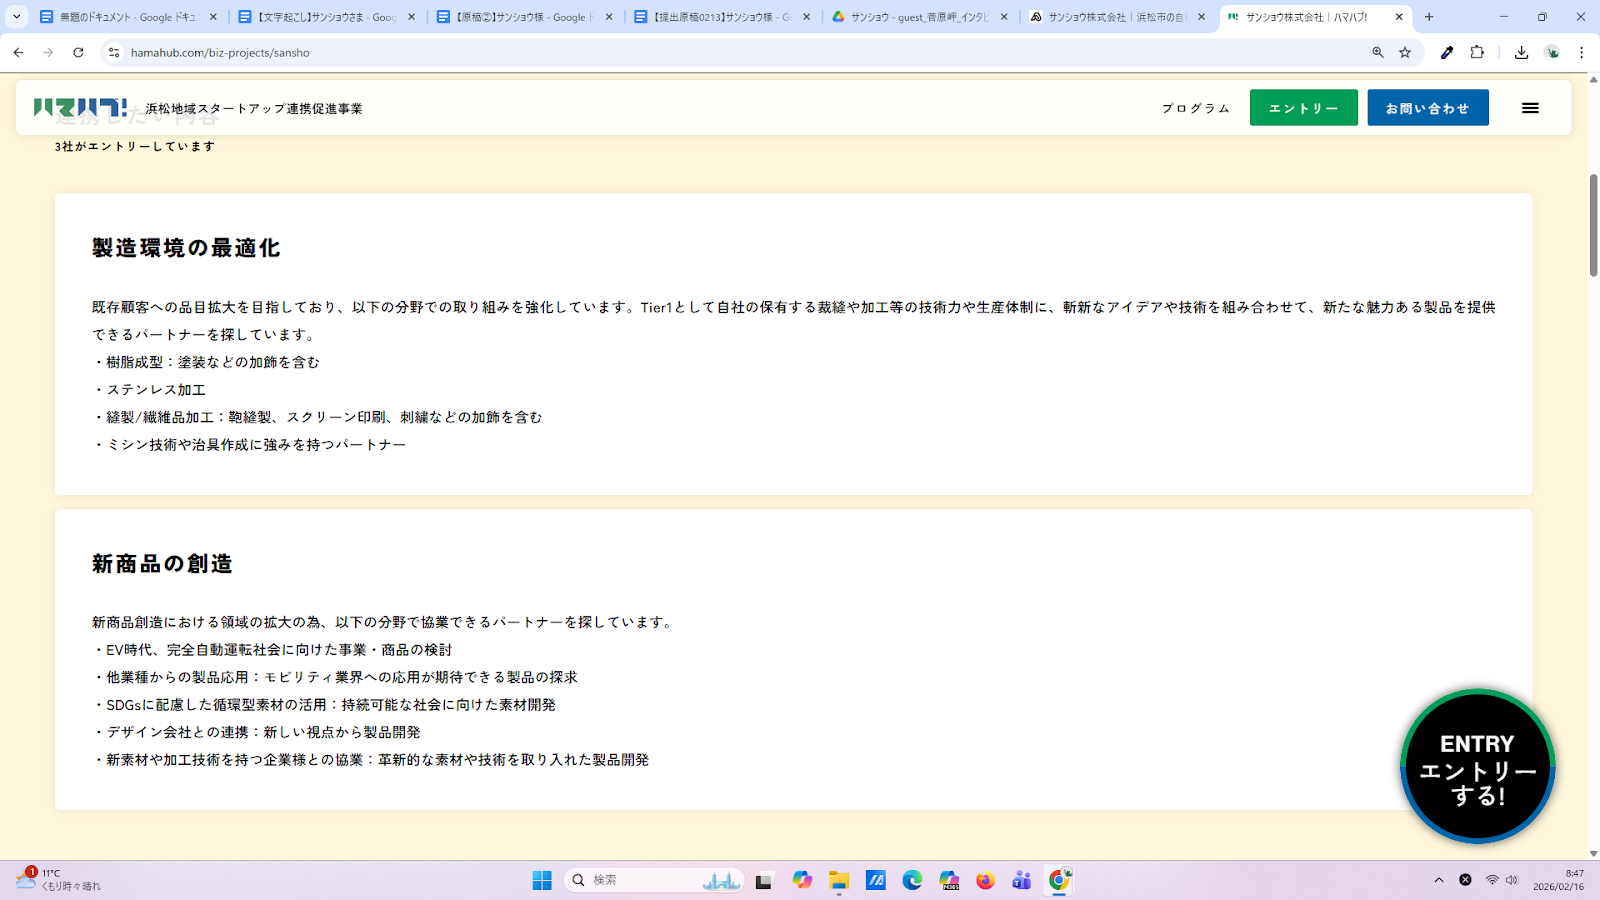Click the 製造環境の最適化 heading

[x=186, y=248]
